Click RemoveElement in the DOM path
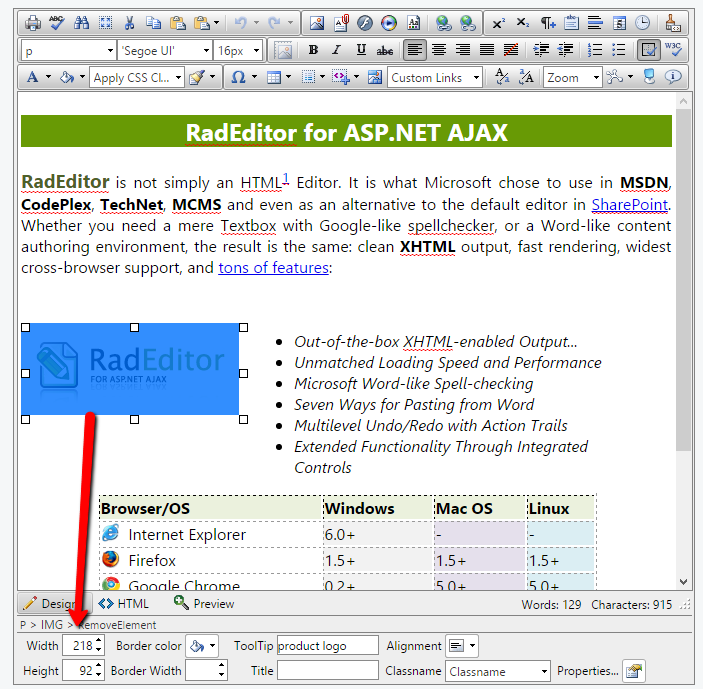Screen dimensions: 703x689 tap(117, 624)
